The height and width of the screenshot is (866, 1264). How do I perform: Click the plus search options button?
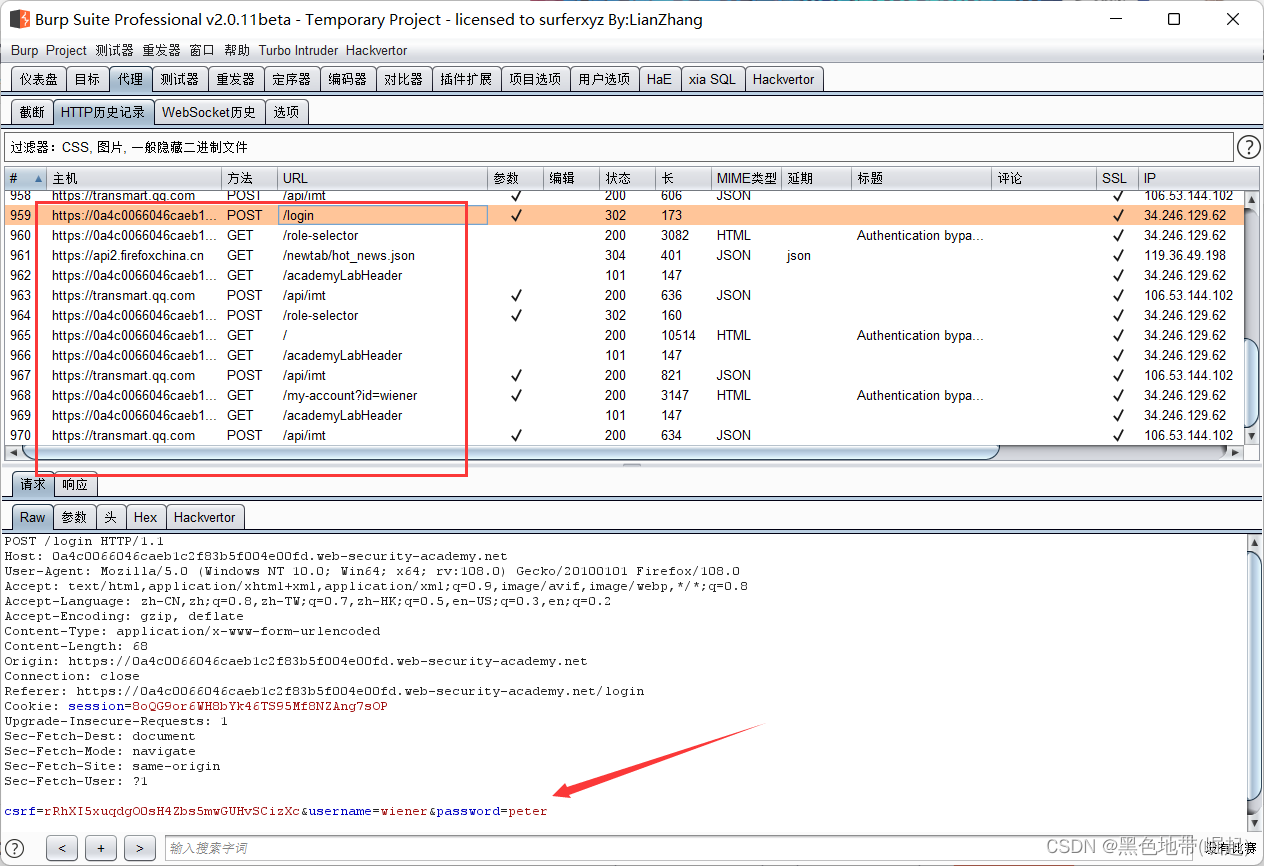click(101, 848)
